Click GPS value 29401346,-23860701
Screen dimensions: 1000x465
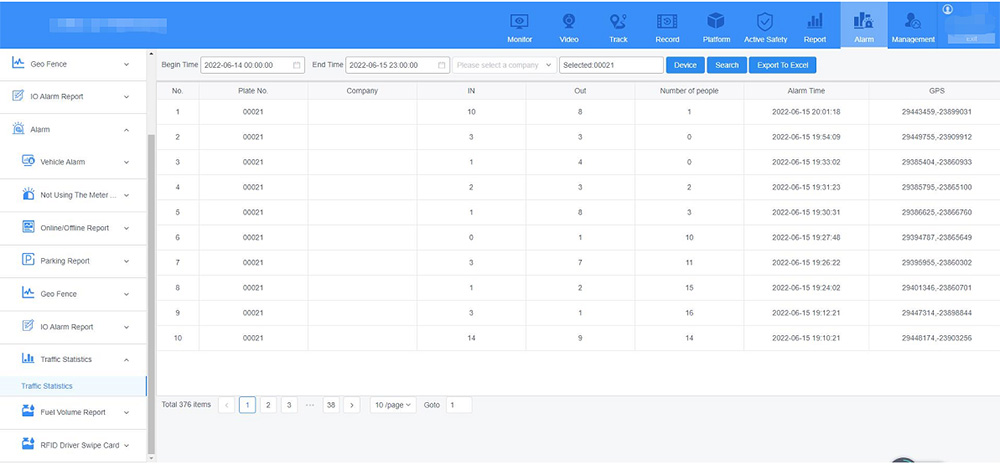pos(936,288)
